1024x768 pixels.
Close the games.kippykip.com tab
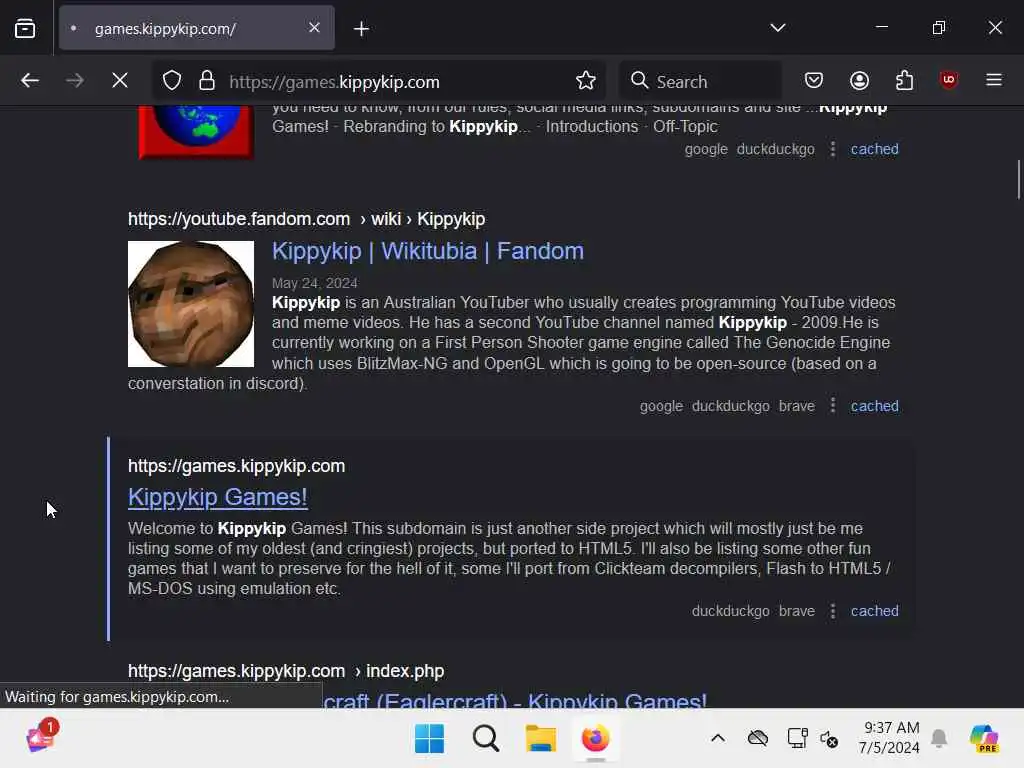click(314, 27)
